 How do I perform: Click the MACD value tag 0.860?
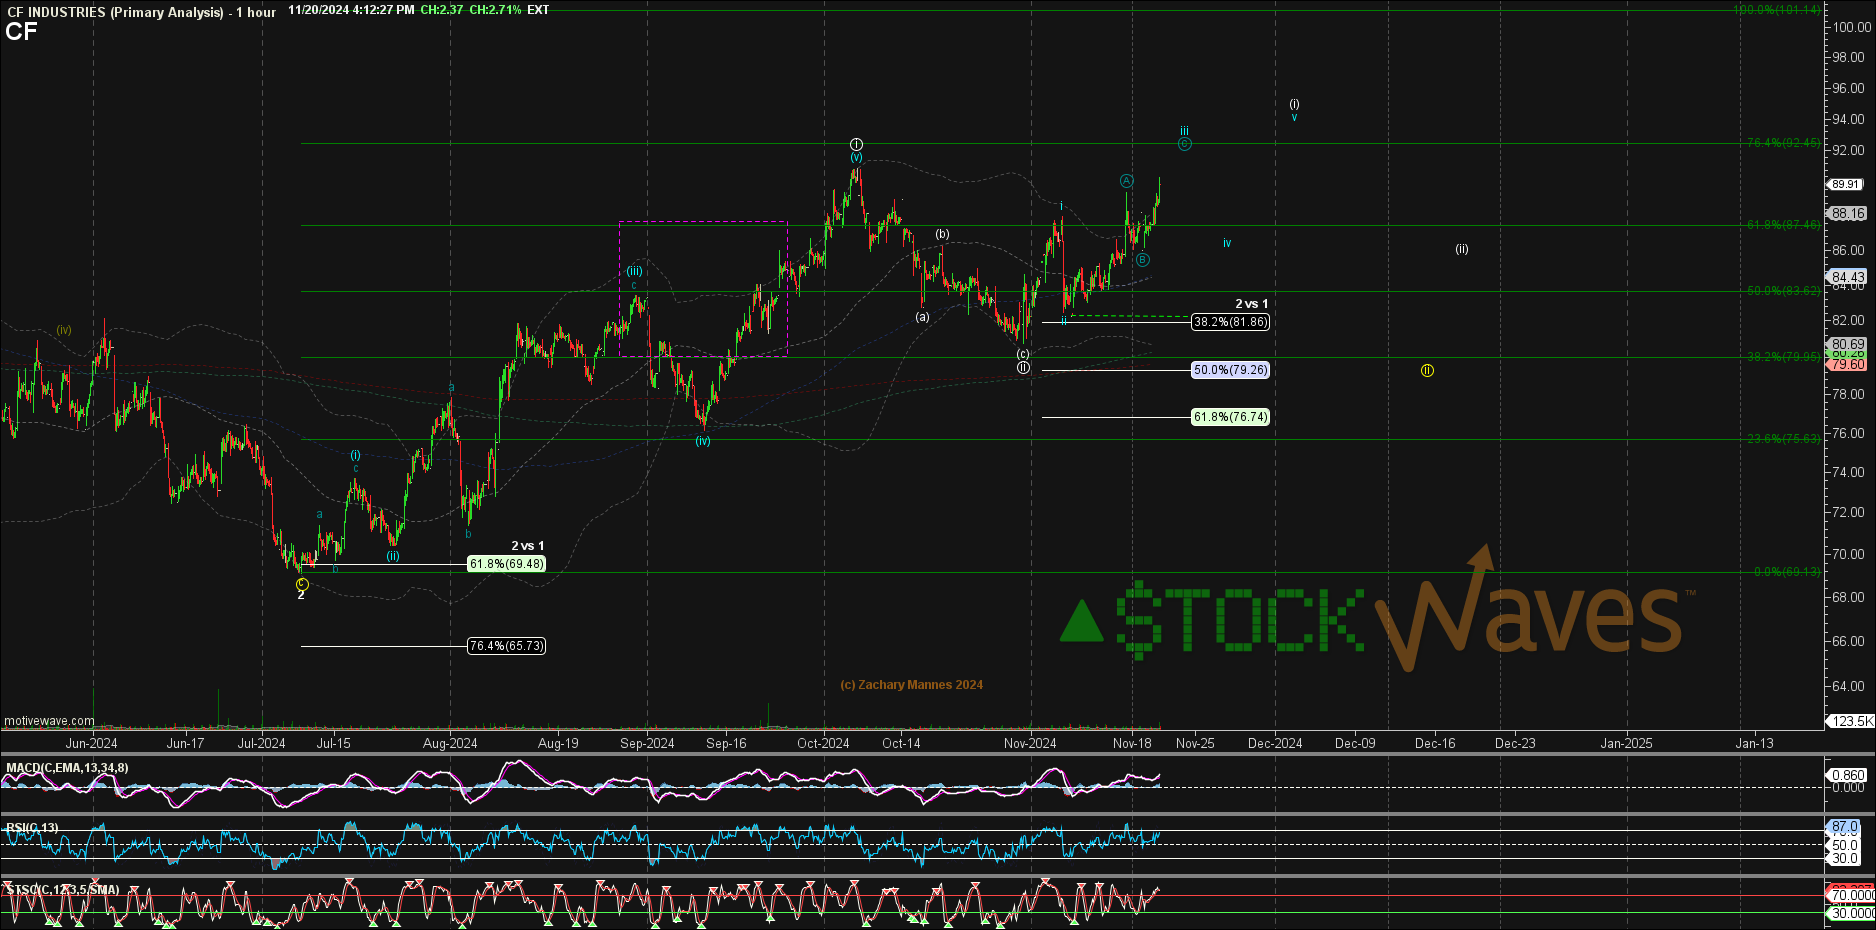click(1848, 775)
